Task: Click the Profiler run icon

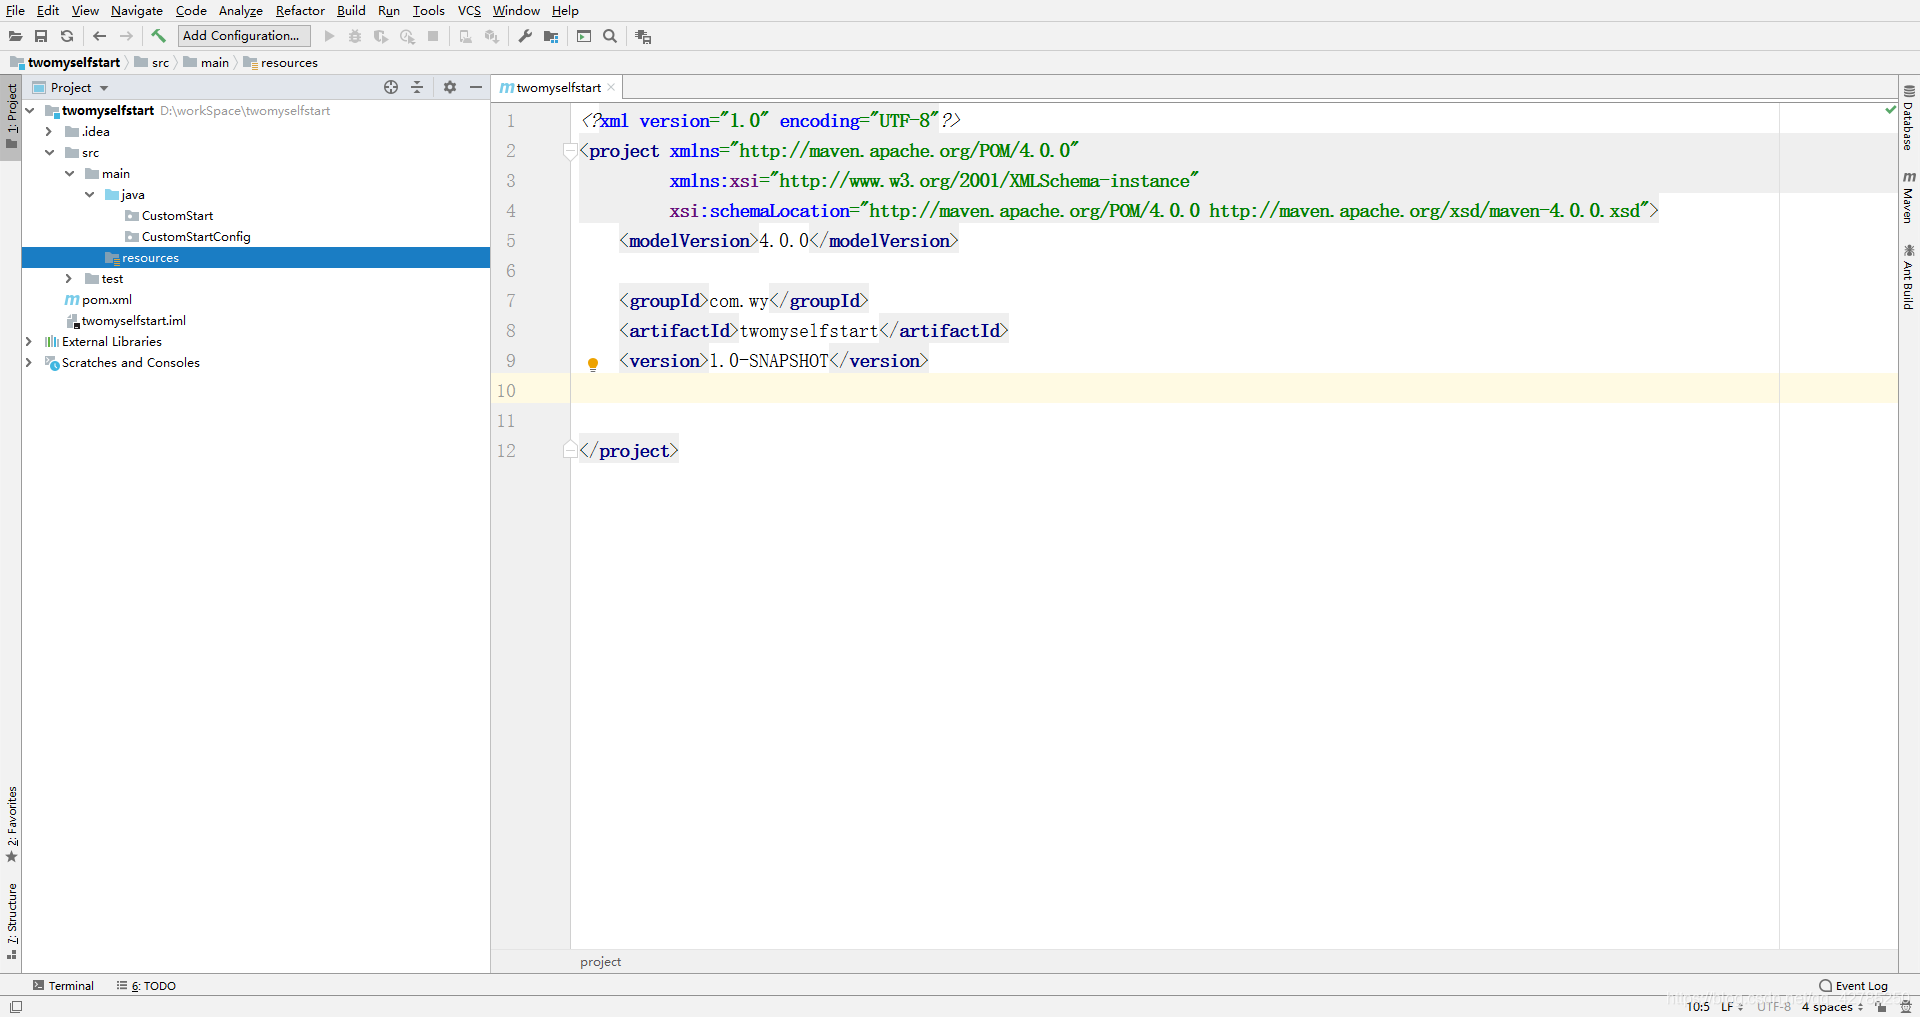Action: pos(407,36)
